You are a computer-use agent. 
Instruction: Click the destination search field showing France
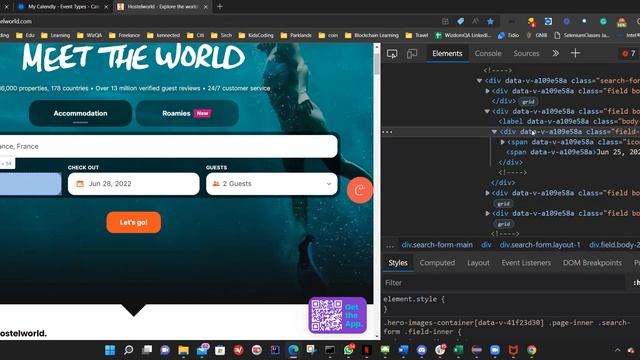click(x=169, y=146)
